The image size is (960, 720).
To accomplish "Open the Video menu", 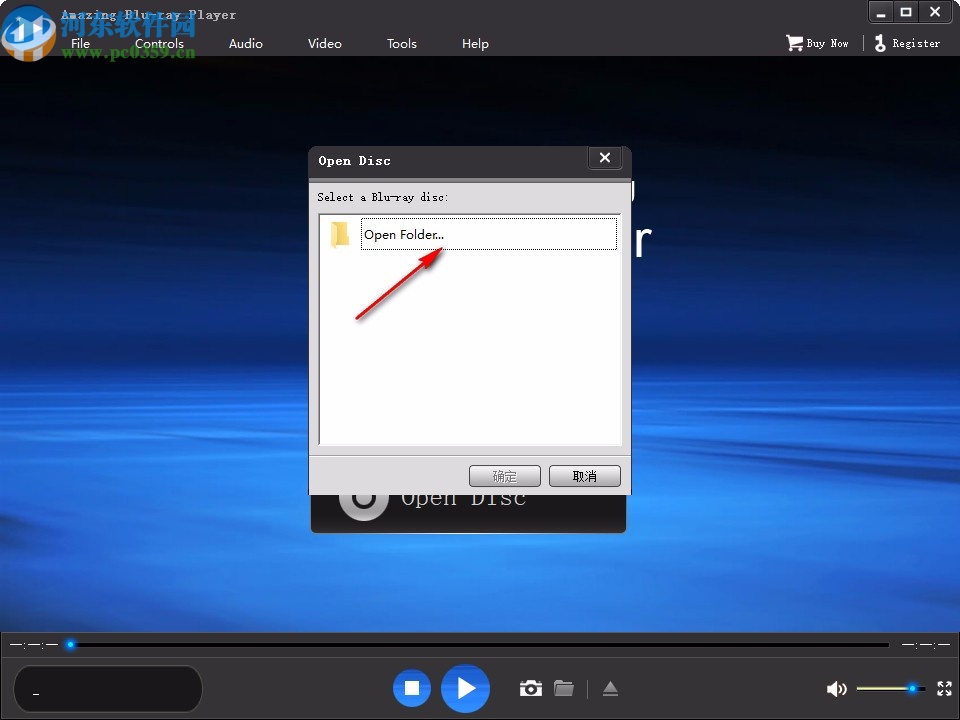I will pos(324,43).
